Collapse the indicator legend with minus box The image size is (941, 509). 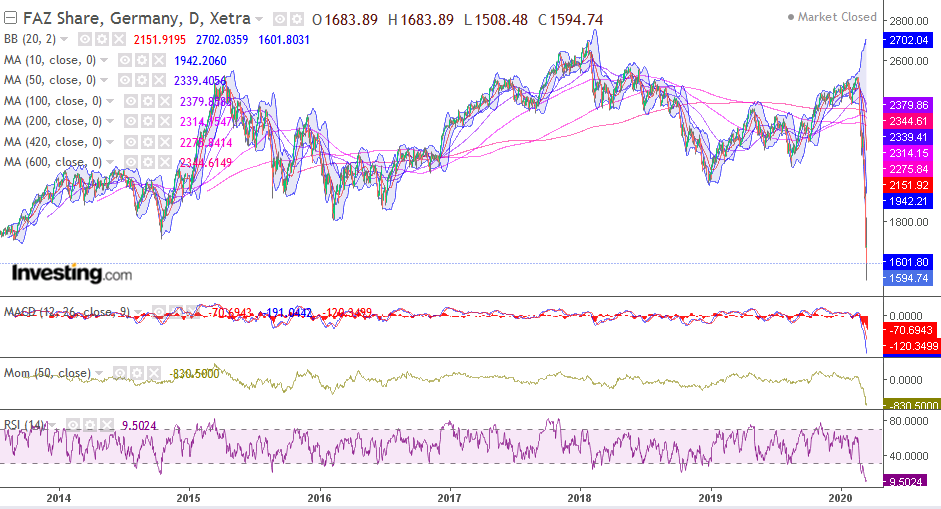(x=10, y=19)
